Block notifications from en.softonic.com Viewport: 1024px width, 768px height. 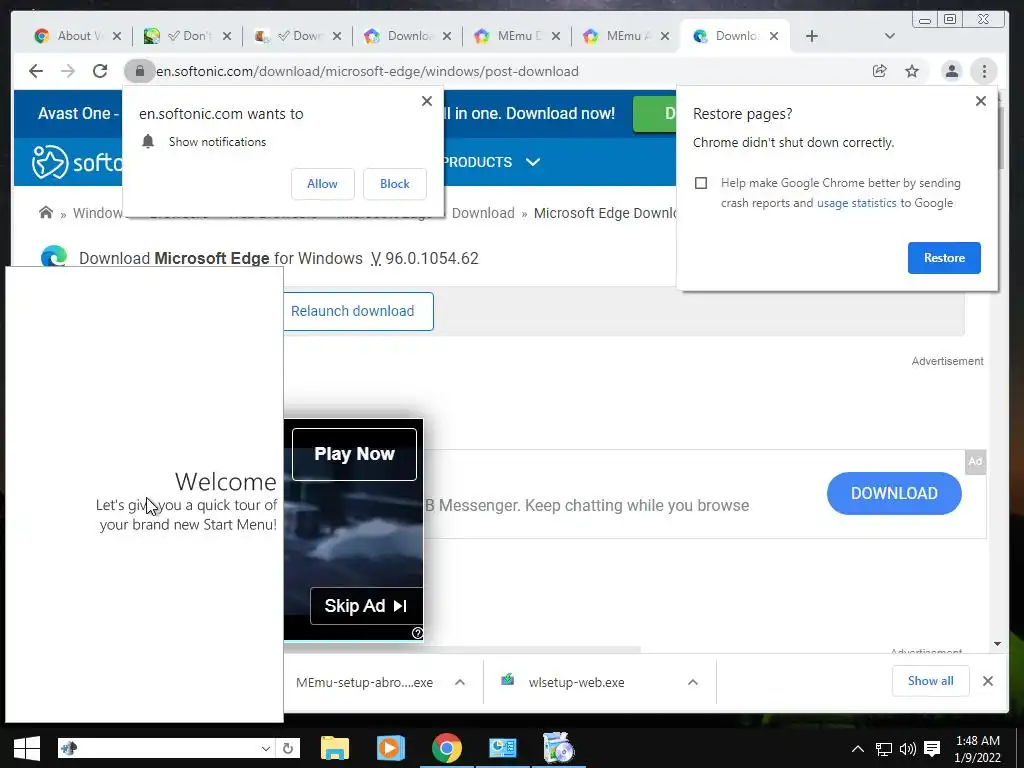394,184
